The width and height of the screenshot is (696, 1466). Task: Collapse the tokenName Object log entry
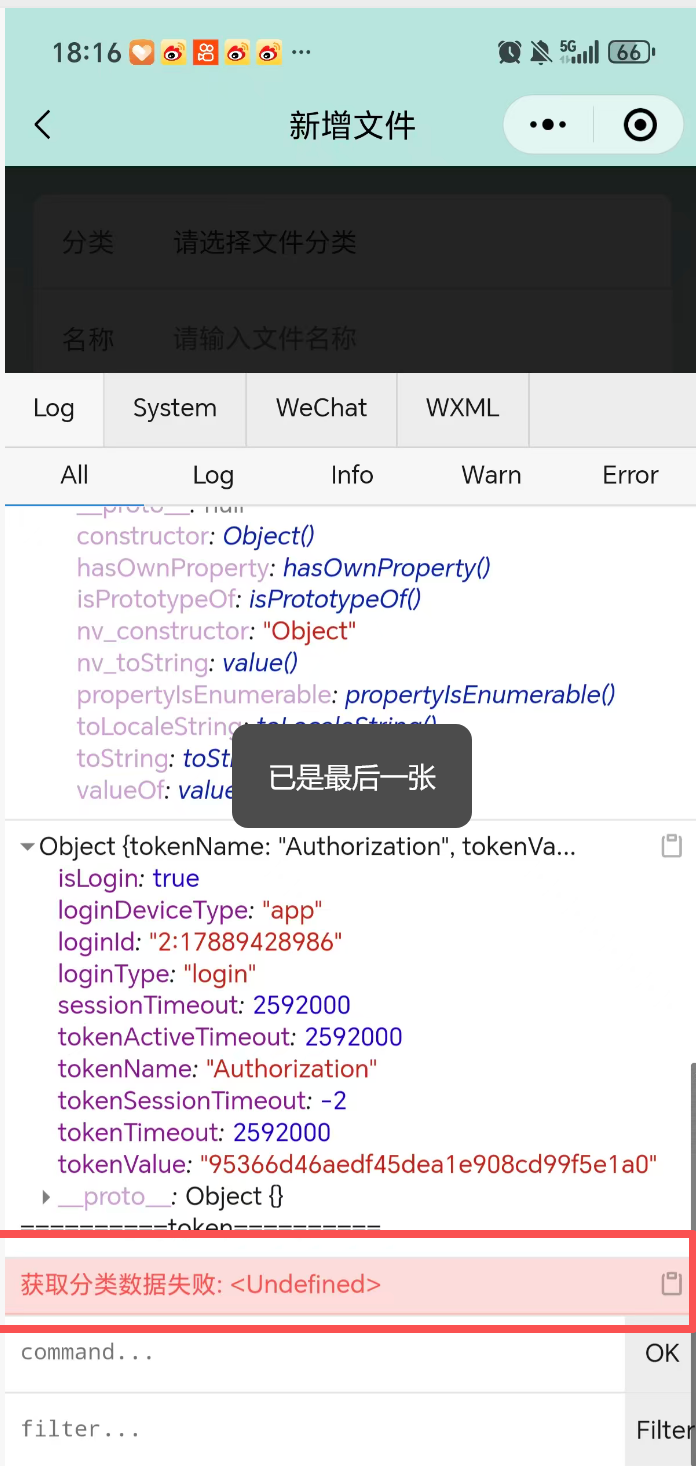coord(27,847)
